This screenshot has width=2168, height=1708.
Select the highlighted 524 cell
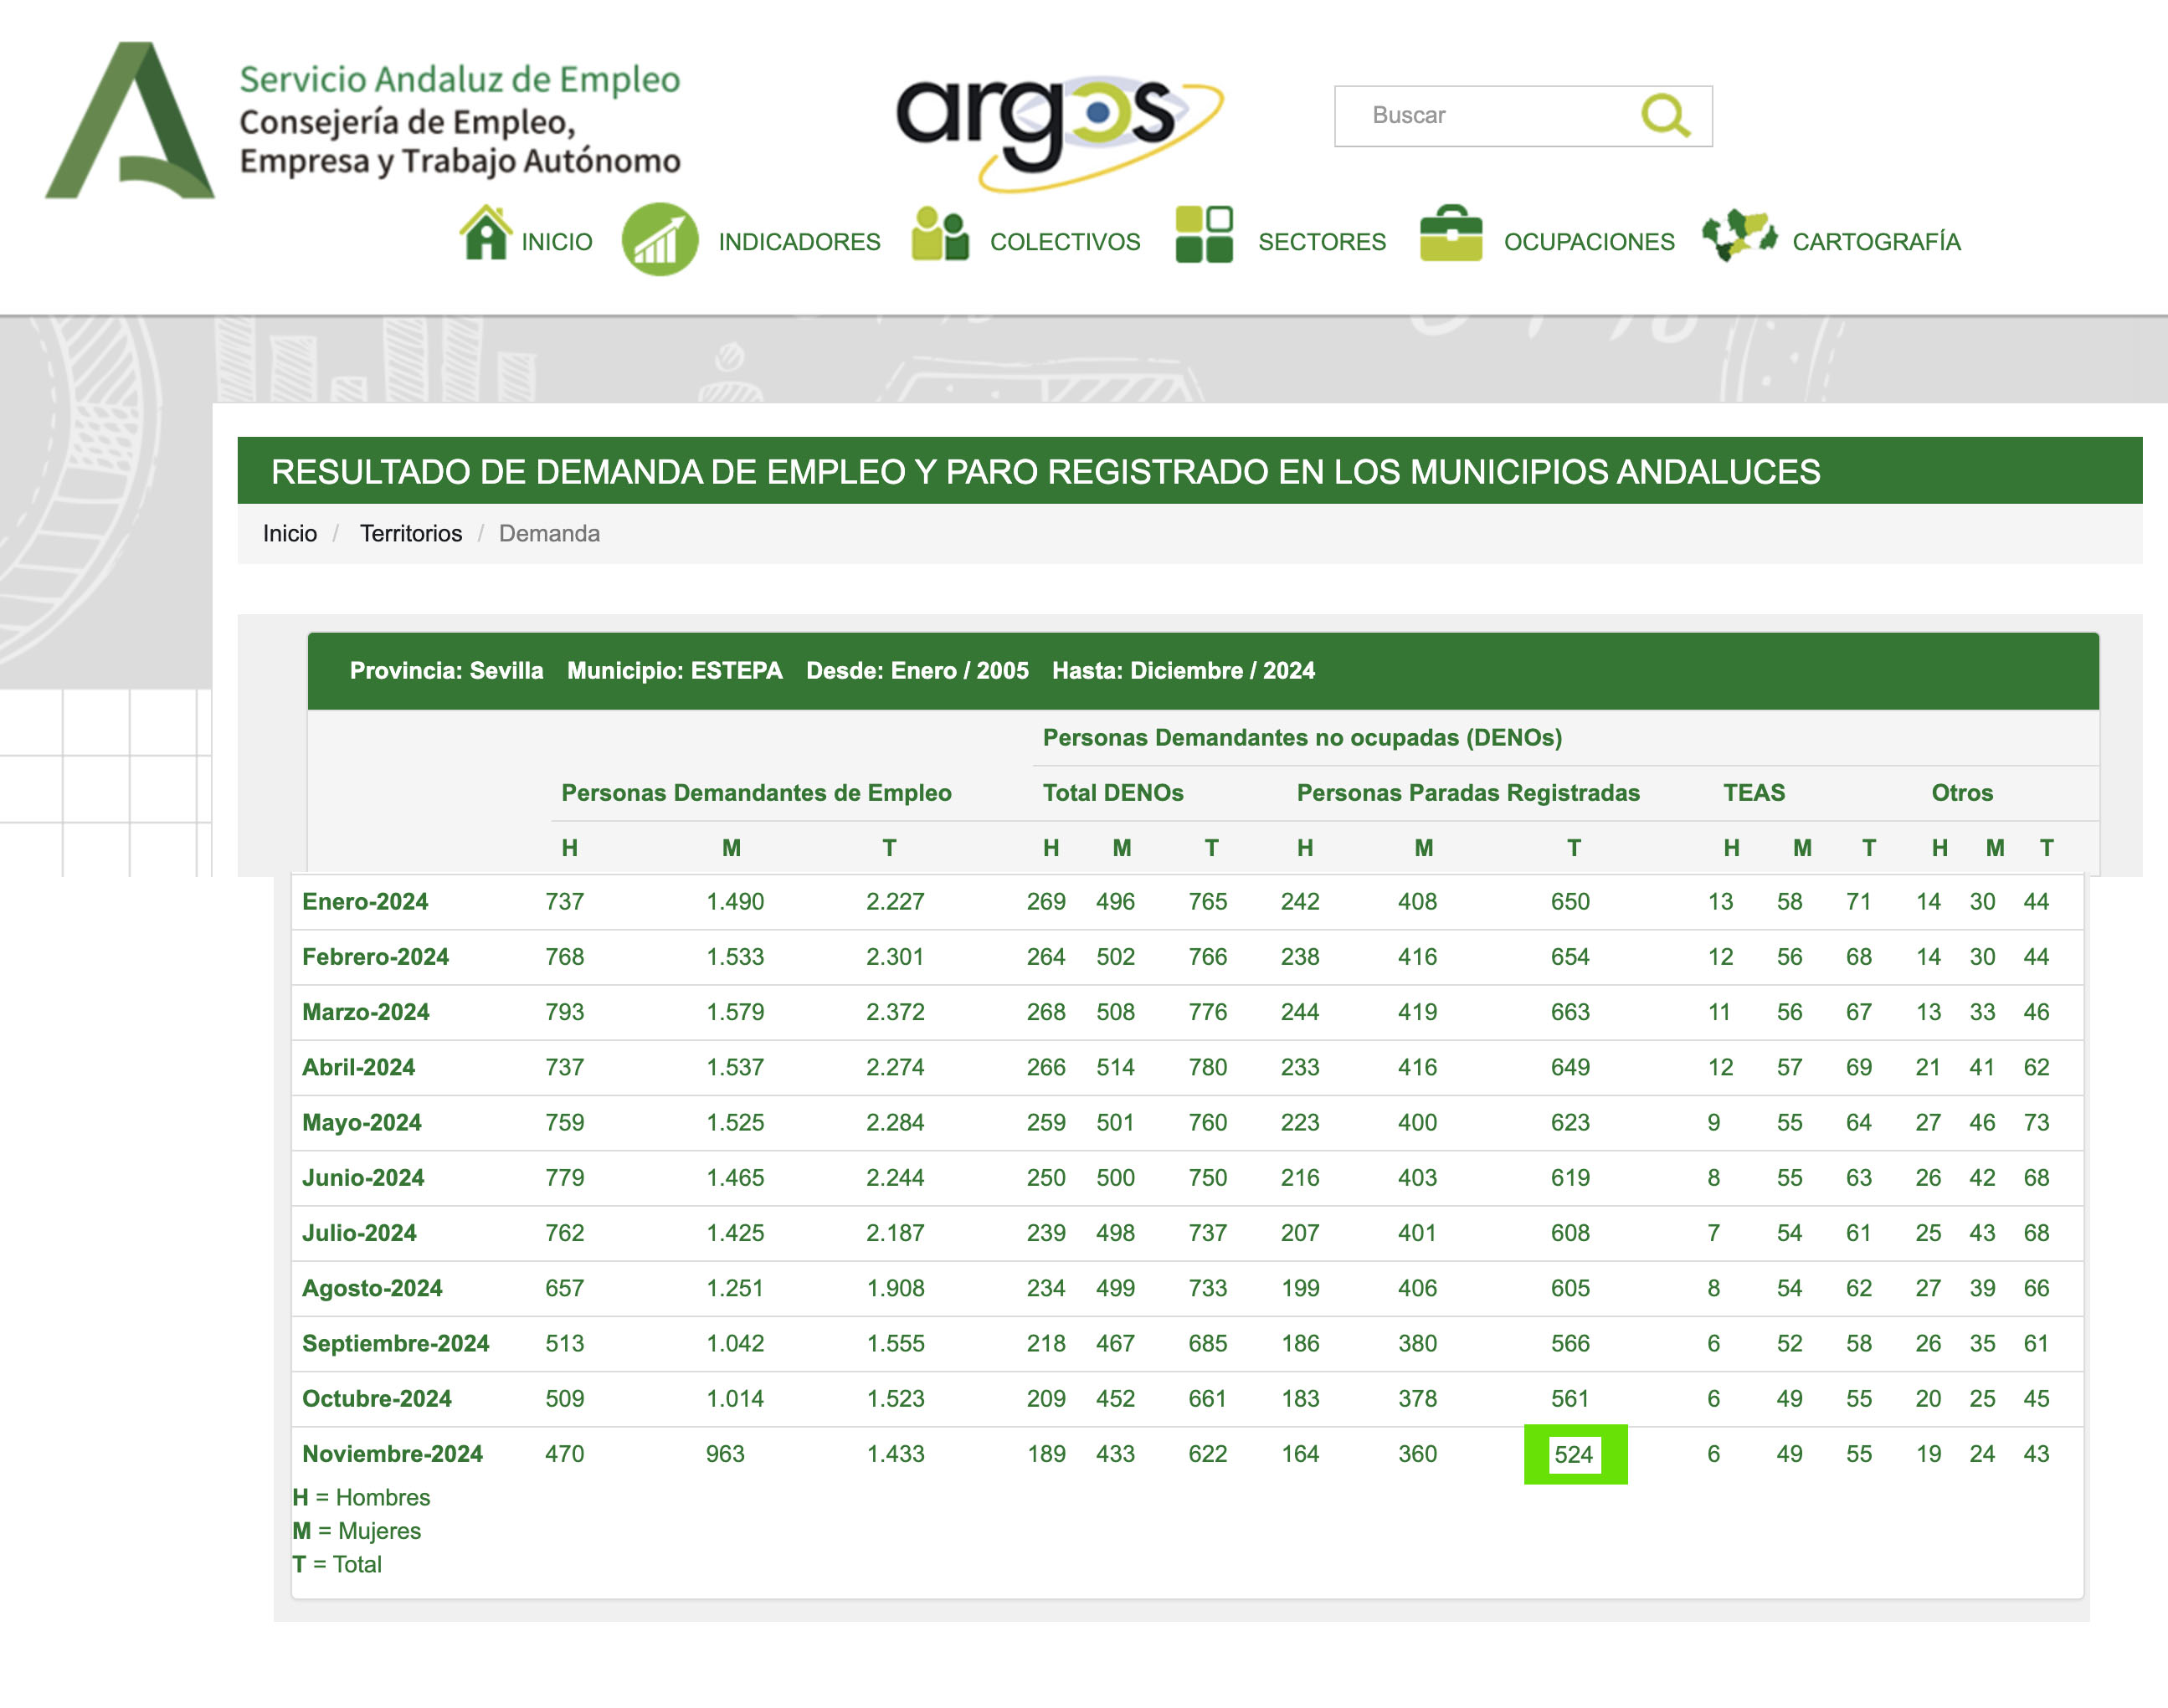(1574, 1454)
